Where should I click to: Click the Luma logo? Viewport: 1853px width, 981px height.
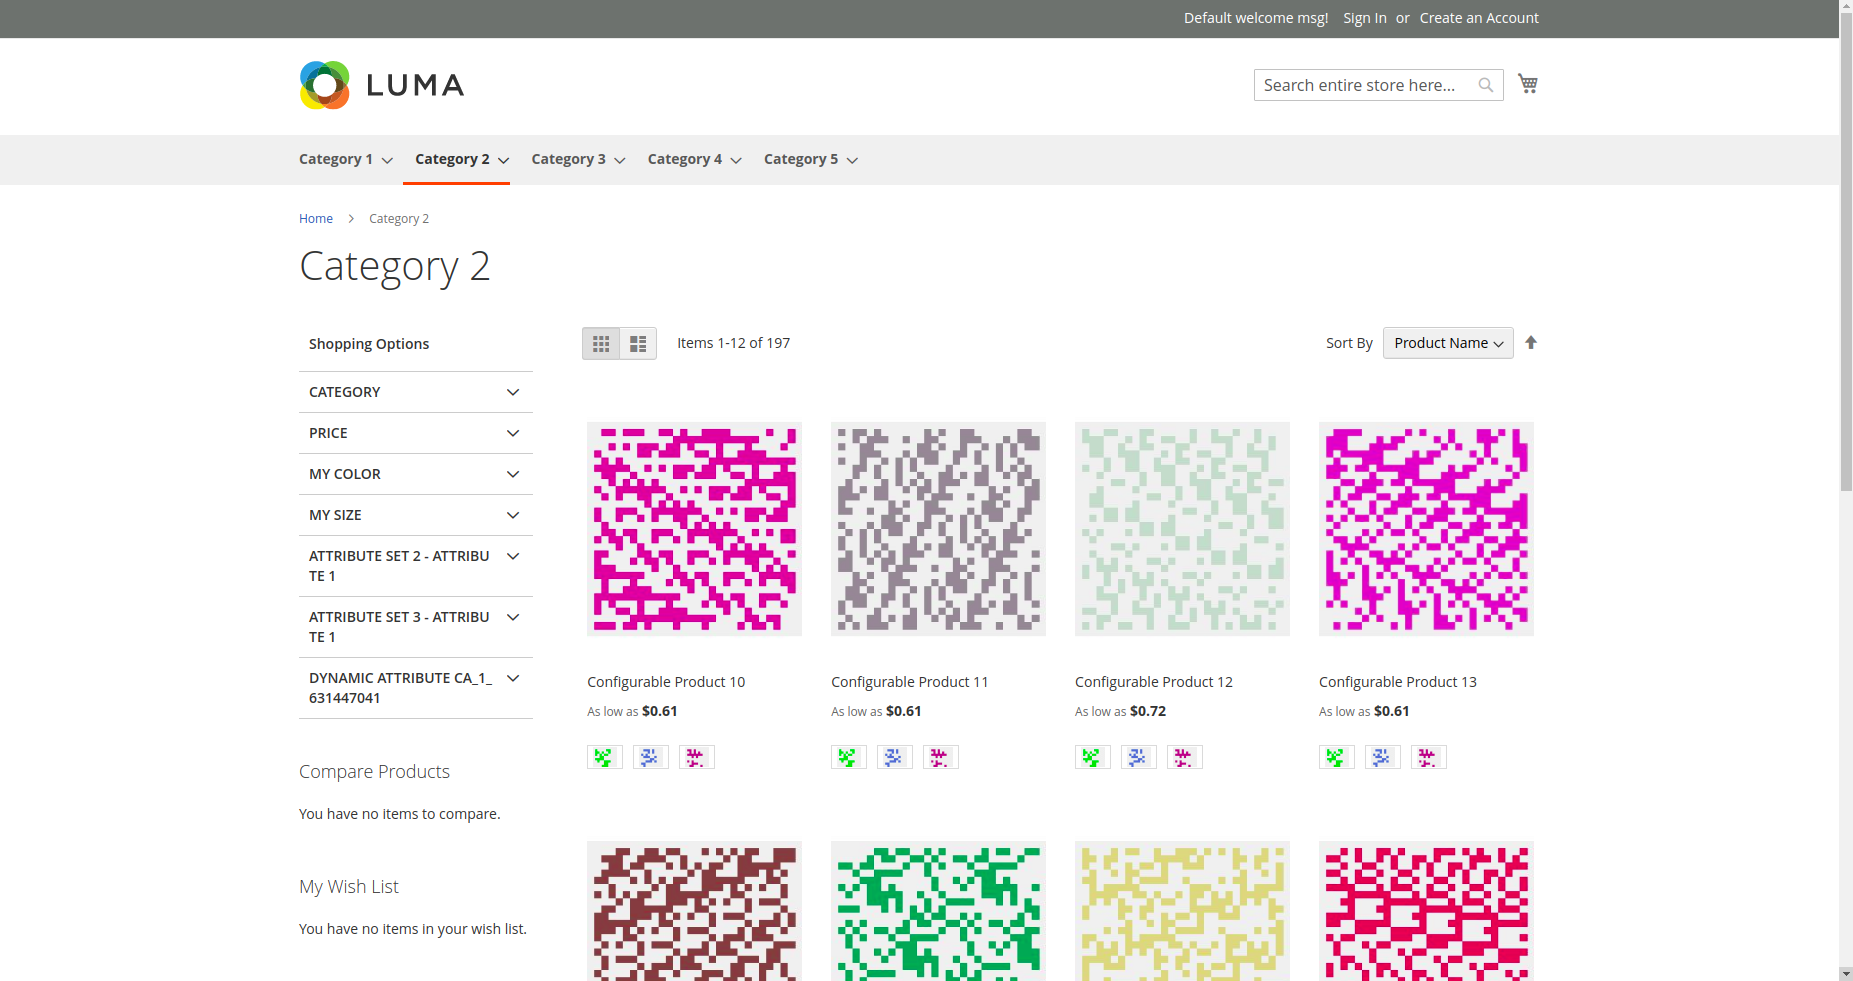point(382,85)
